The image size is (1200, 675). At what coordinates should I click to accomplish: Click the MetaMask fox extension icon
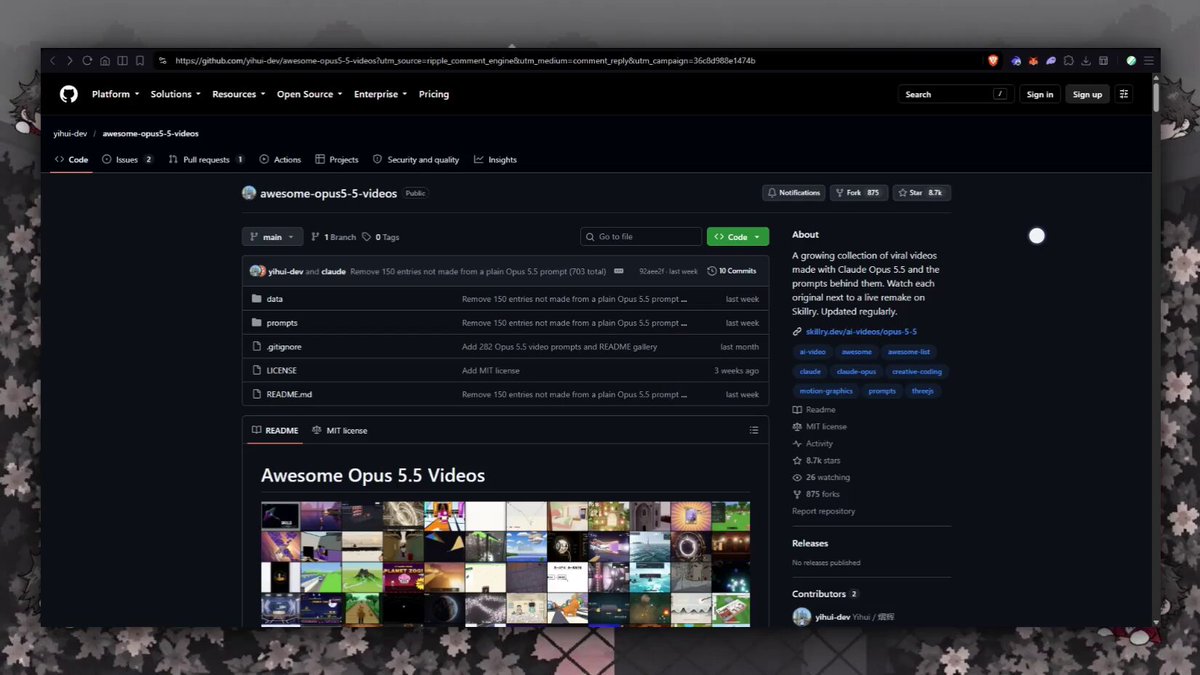1034,61
